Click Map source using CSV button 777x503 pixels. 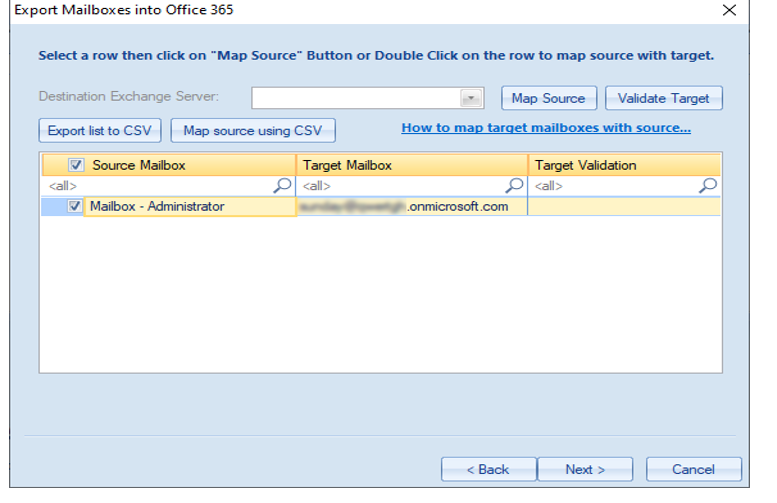[253, 131]
